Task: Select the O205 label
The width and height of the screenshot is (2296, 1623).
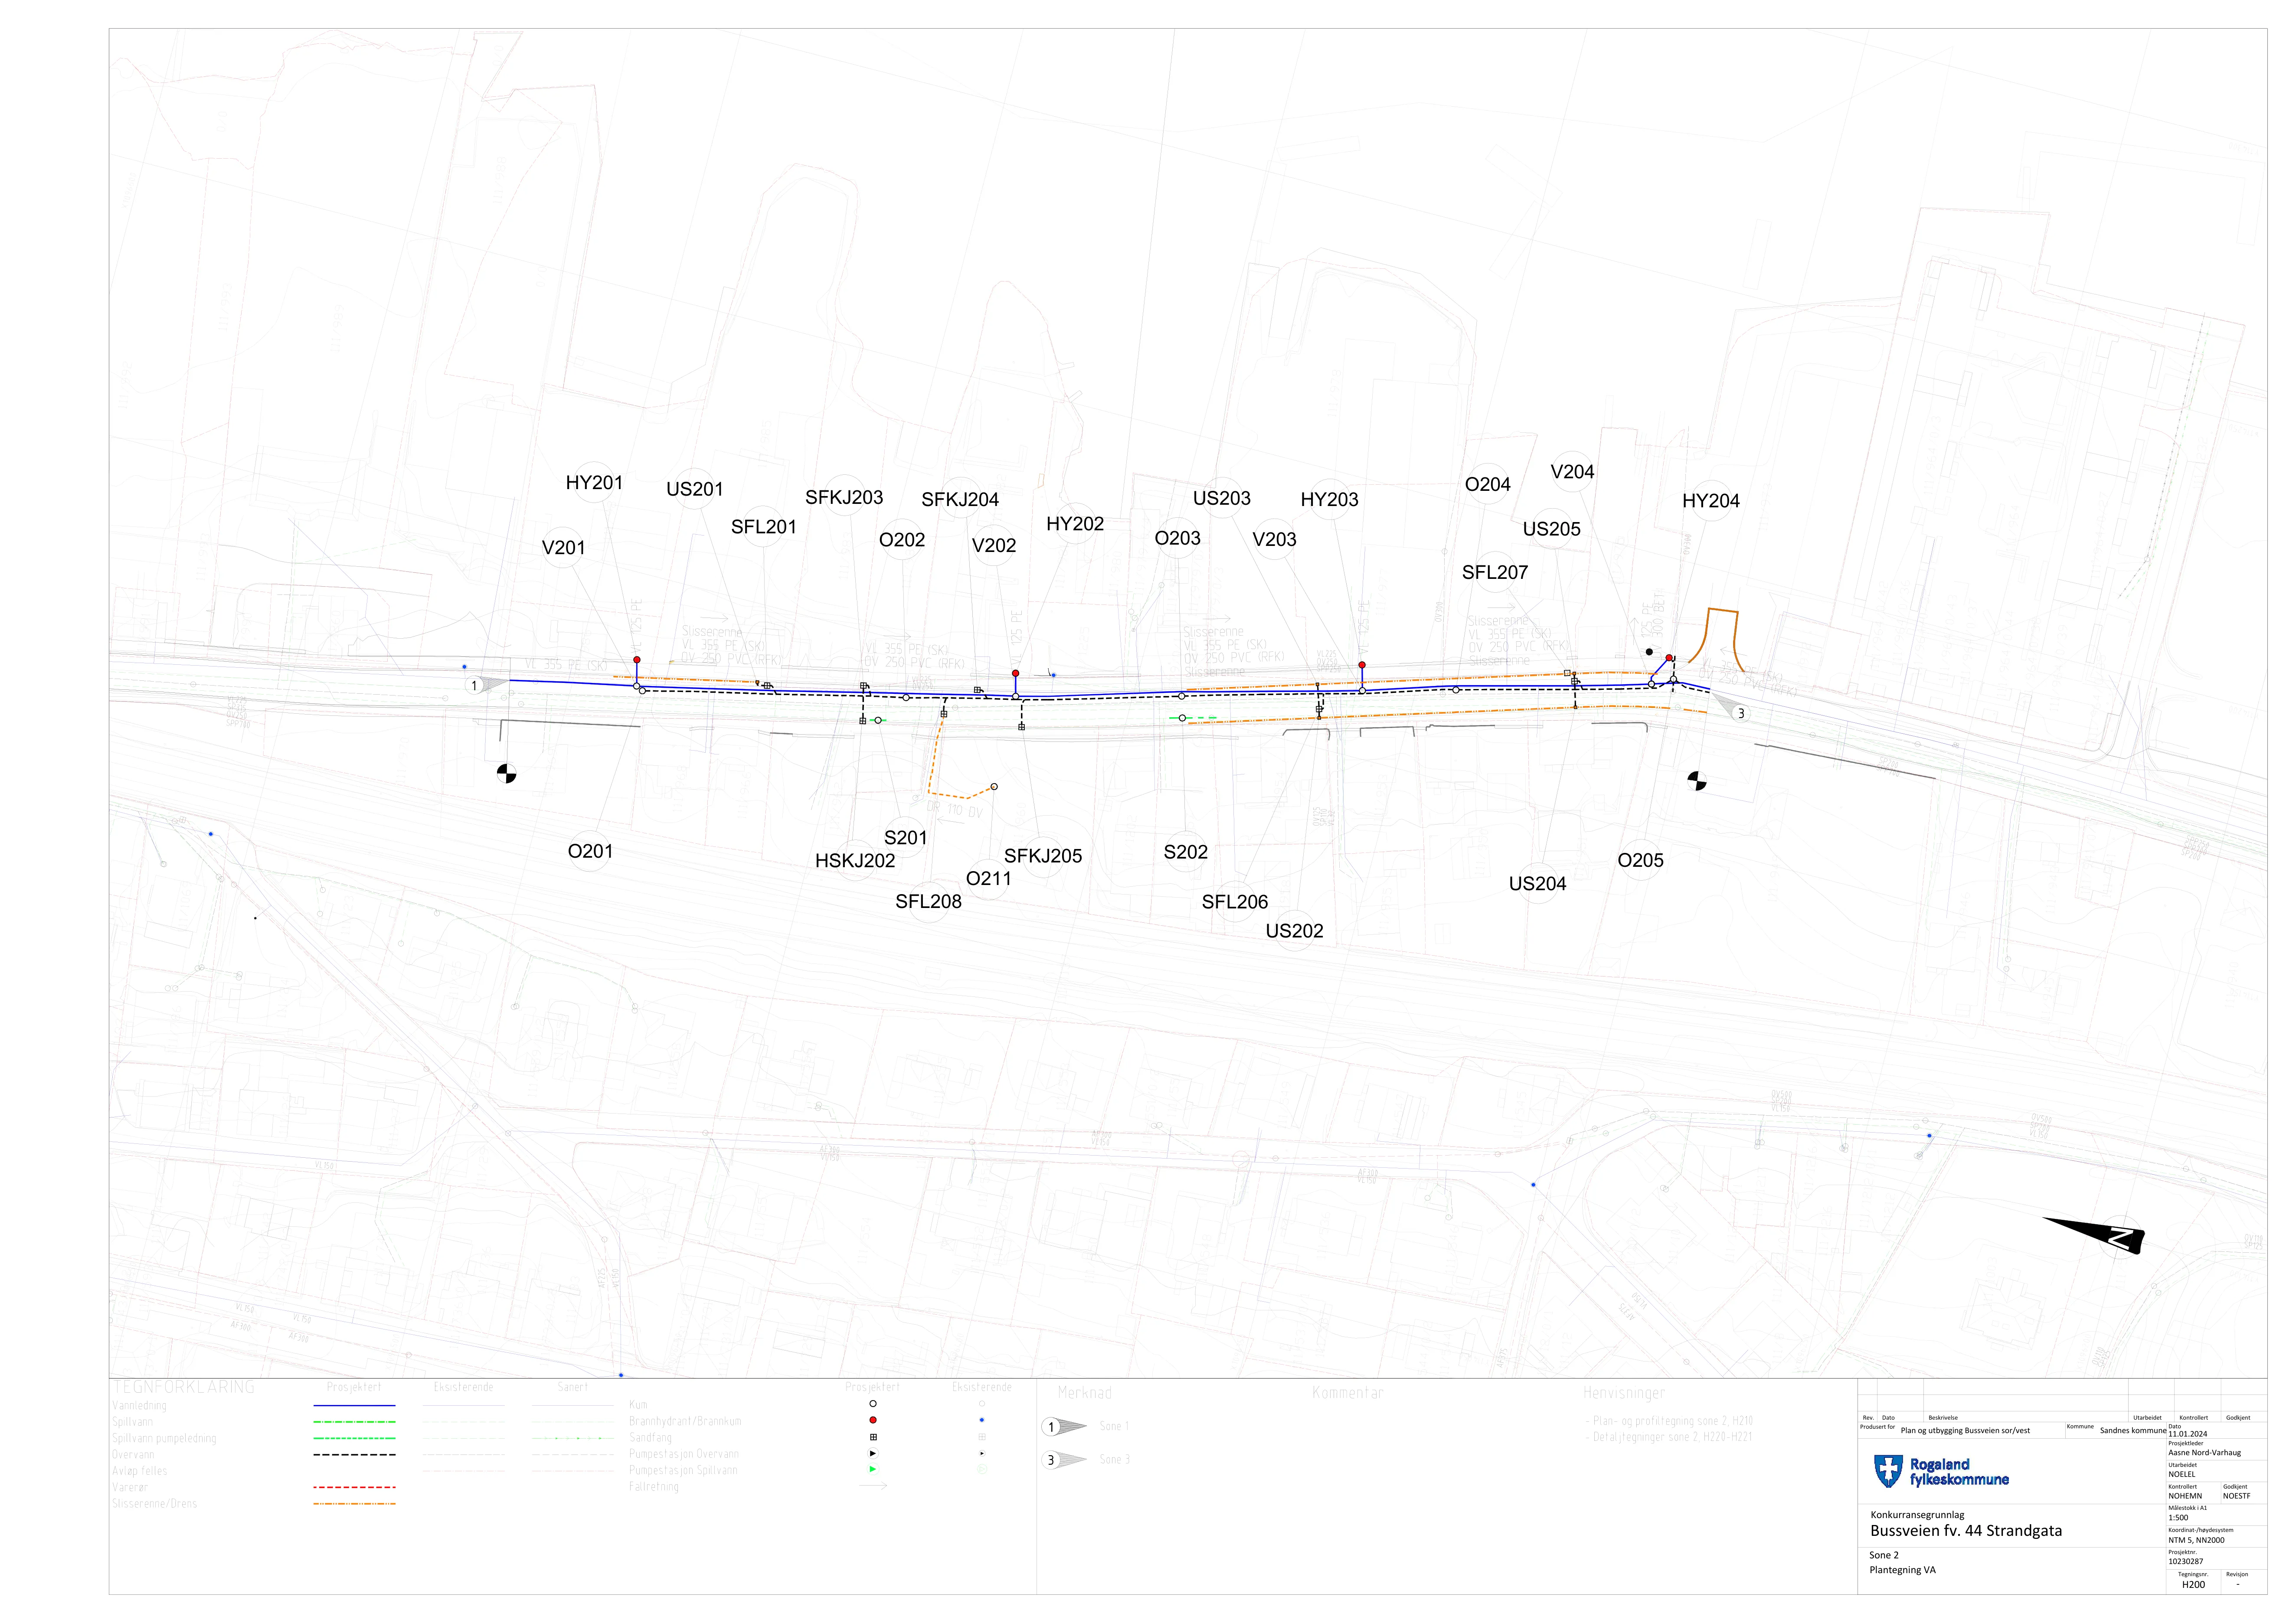Action: (1641, 861)
